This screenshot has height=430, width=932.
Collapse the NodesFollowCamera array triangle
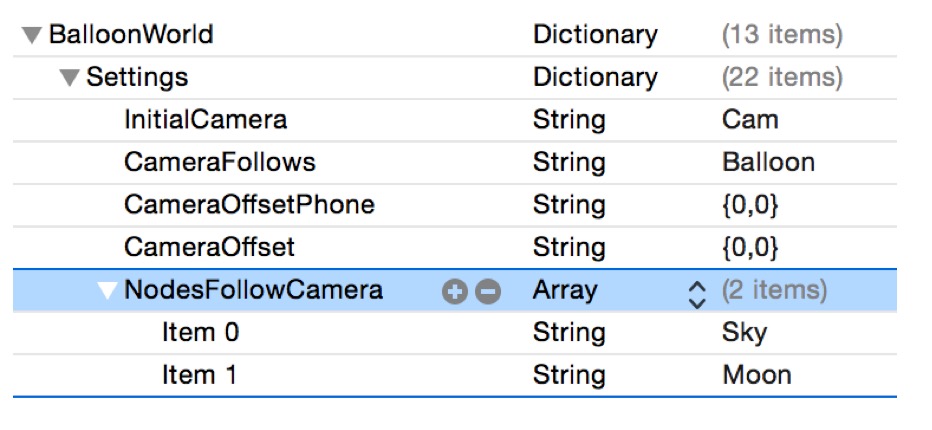[x=107, y=291]
